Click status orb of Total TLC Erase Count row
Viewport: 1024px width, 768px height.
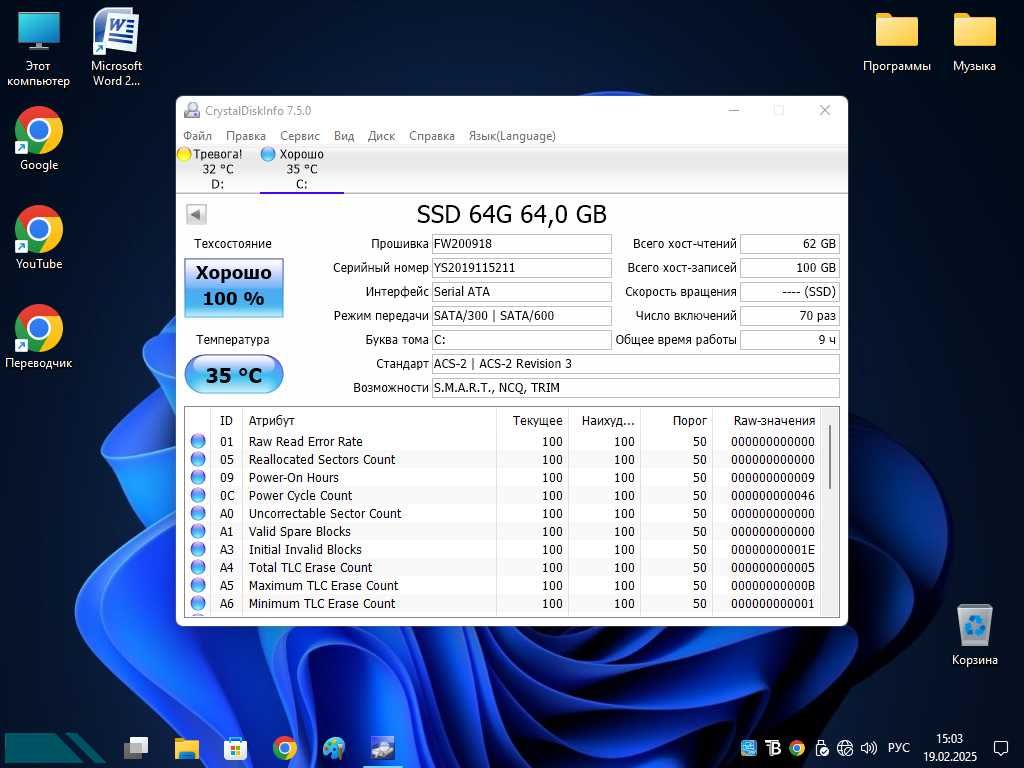(x=198, y=568)
